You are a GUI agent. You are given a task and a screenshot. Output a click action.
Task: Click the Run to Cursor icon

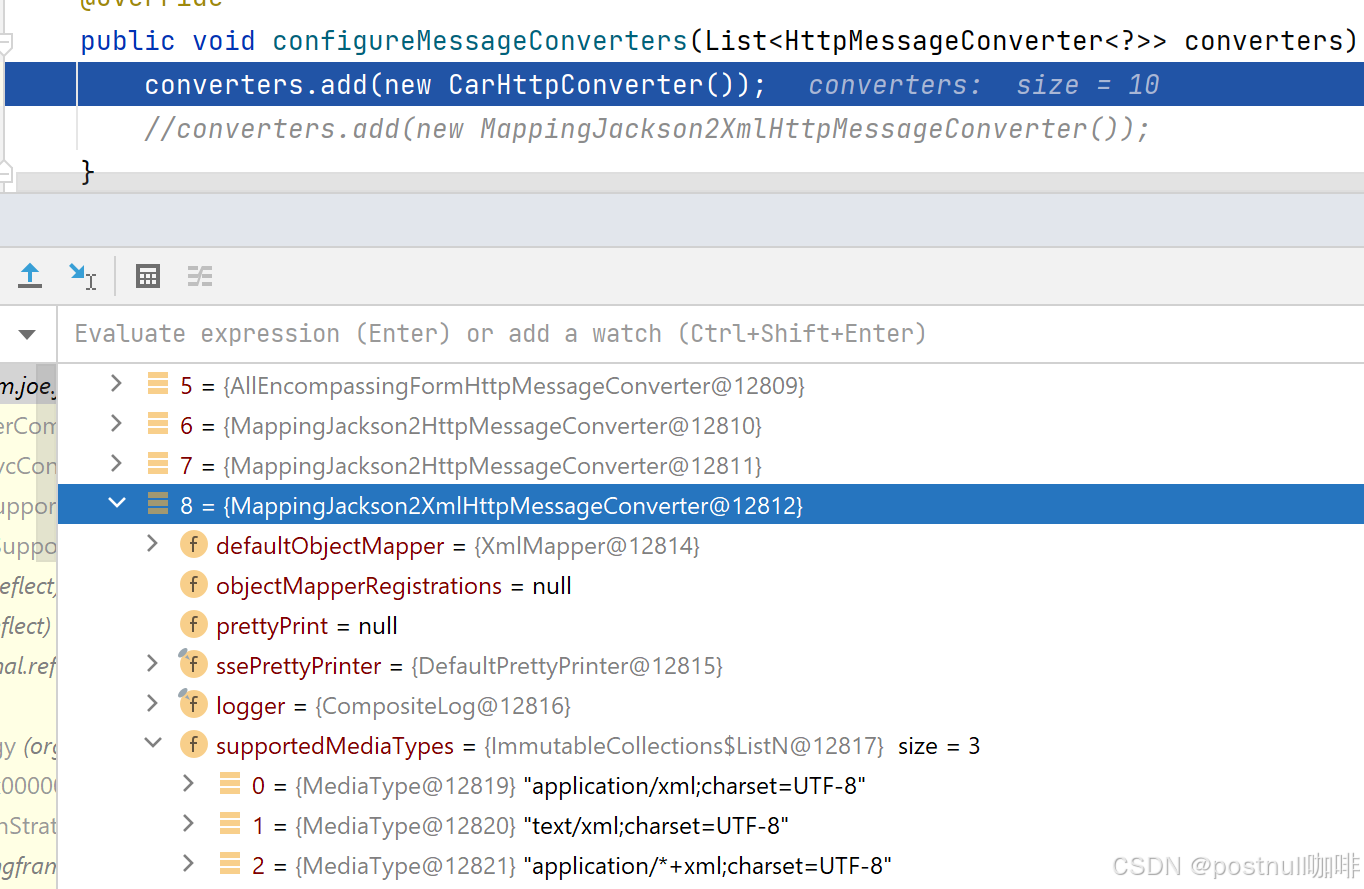point(82,276)
